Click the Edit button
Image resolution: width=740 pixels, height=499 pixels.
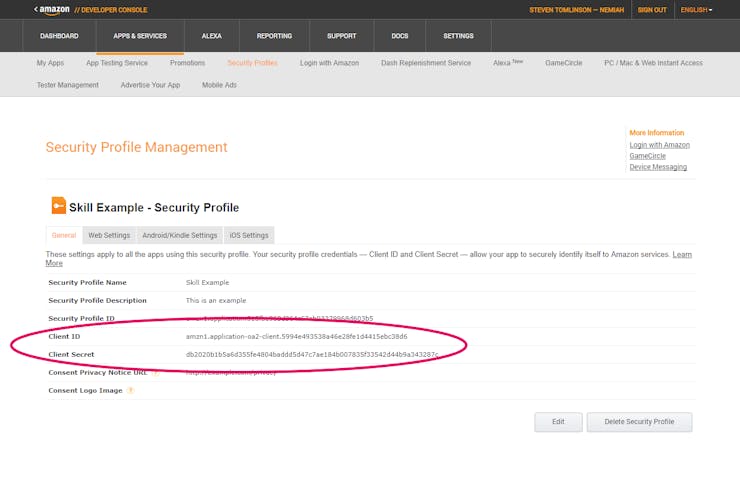click(558, 422)
